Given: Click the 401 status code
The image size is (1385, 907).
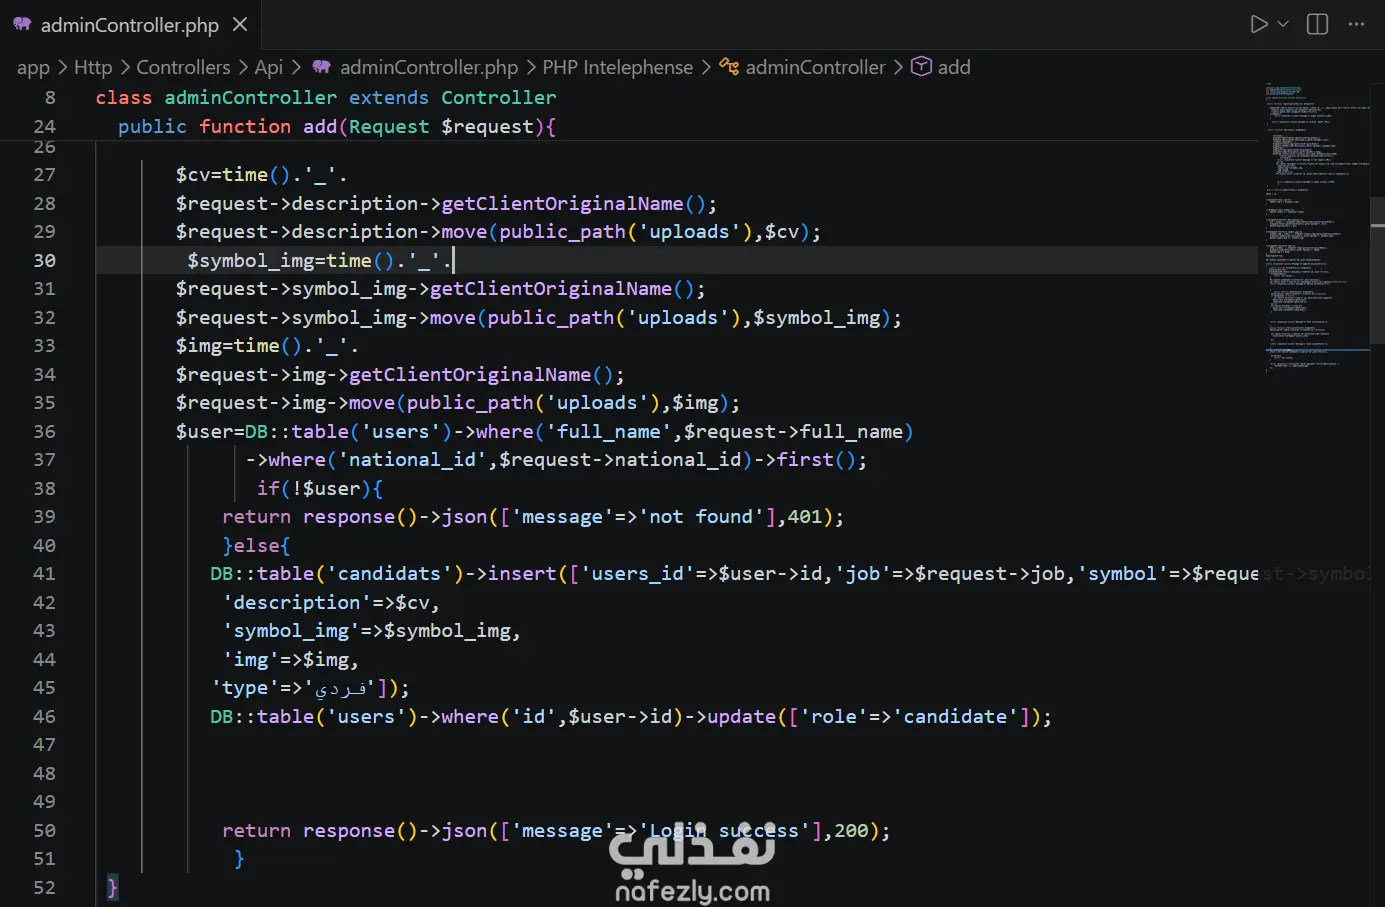Looking at the screenshot, I should click(805, 517).
